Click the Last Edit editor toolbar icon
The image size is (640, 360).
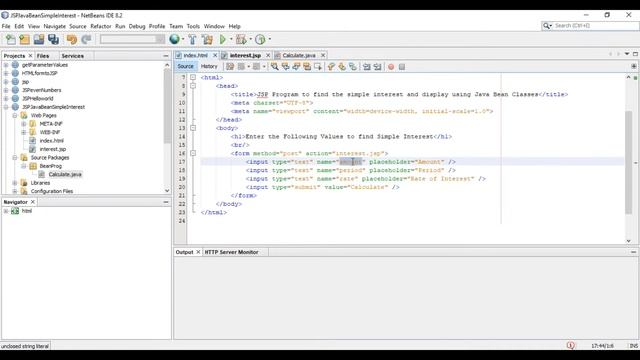230,67
